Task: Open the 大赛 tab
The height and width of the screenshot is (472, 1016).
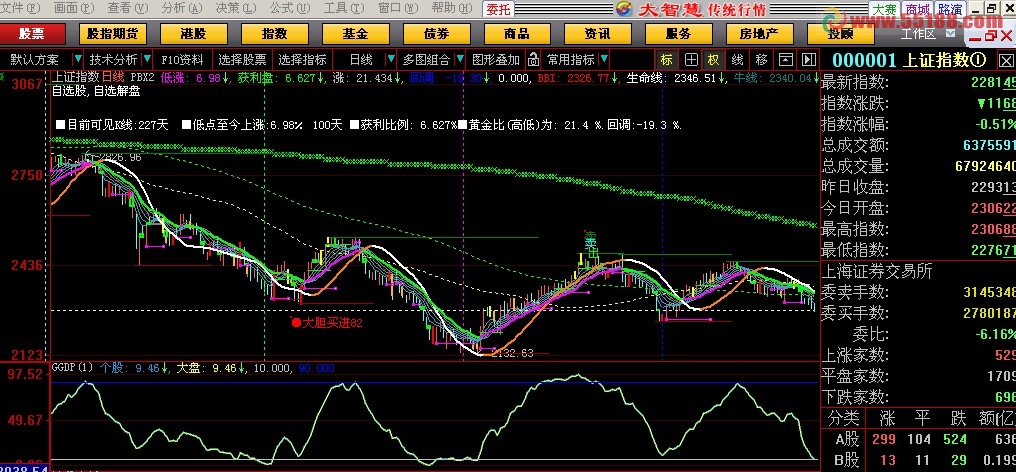Action: (x=884, y=10)
